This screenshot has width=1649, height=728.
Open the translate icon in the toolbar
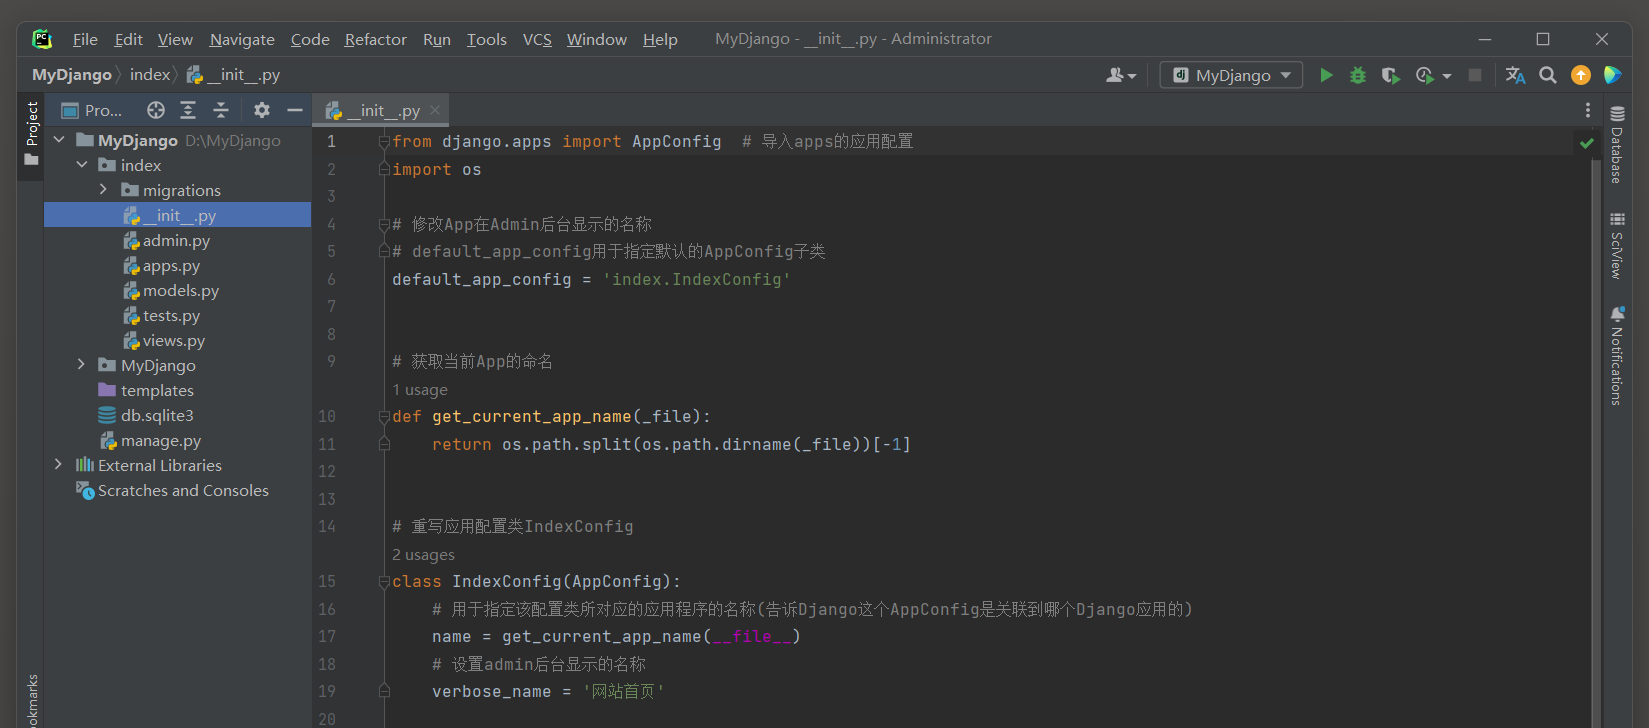1515,75
